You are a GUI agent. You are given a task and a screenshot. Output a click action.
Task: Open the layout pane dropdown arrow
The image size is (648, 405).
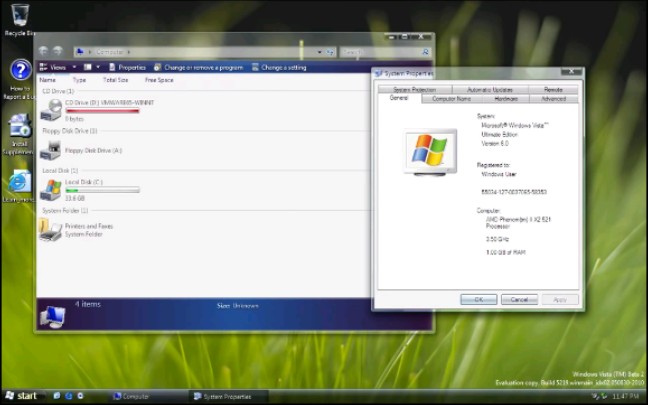[x=98, y=67]
